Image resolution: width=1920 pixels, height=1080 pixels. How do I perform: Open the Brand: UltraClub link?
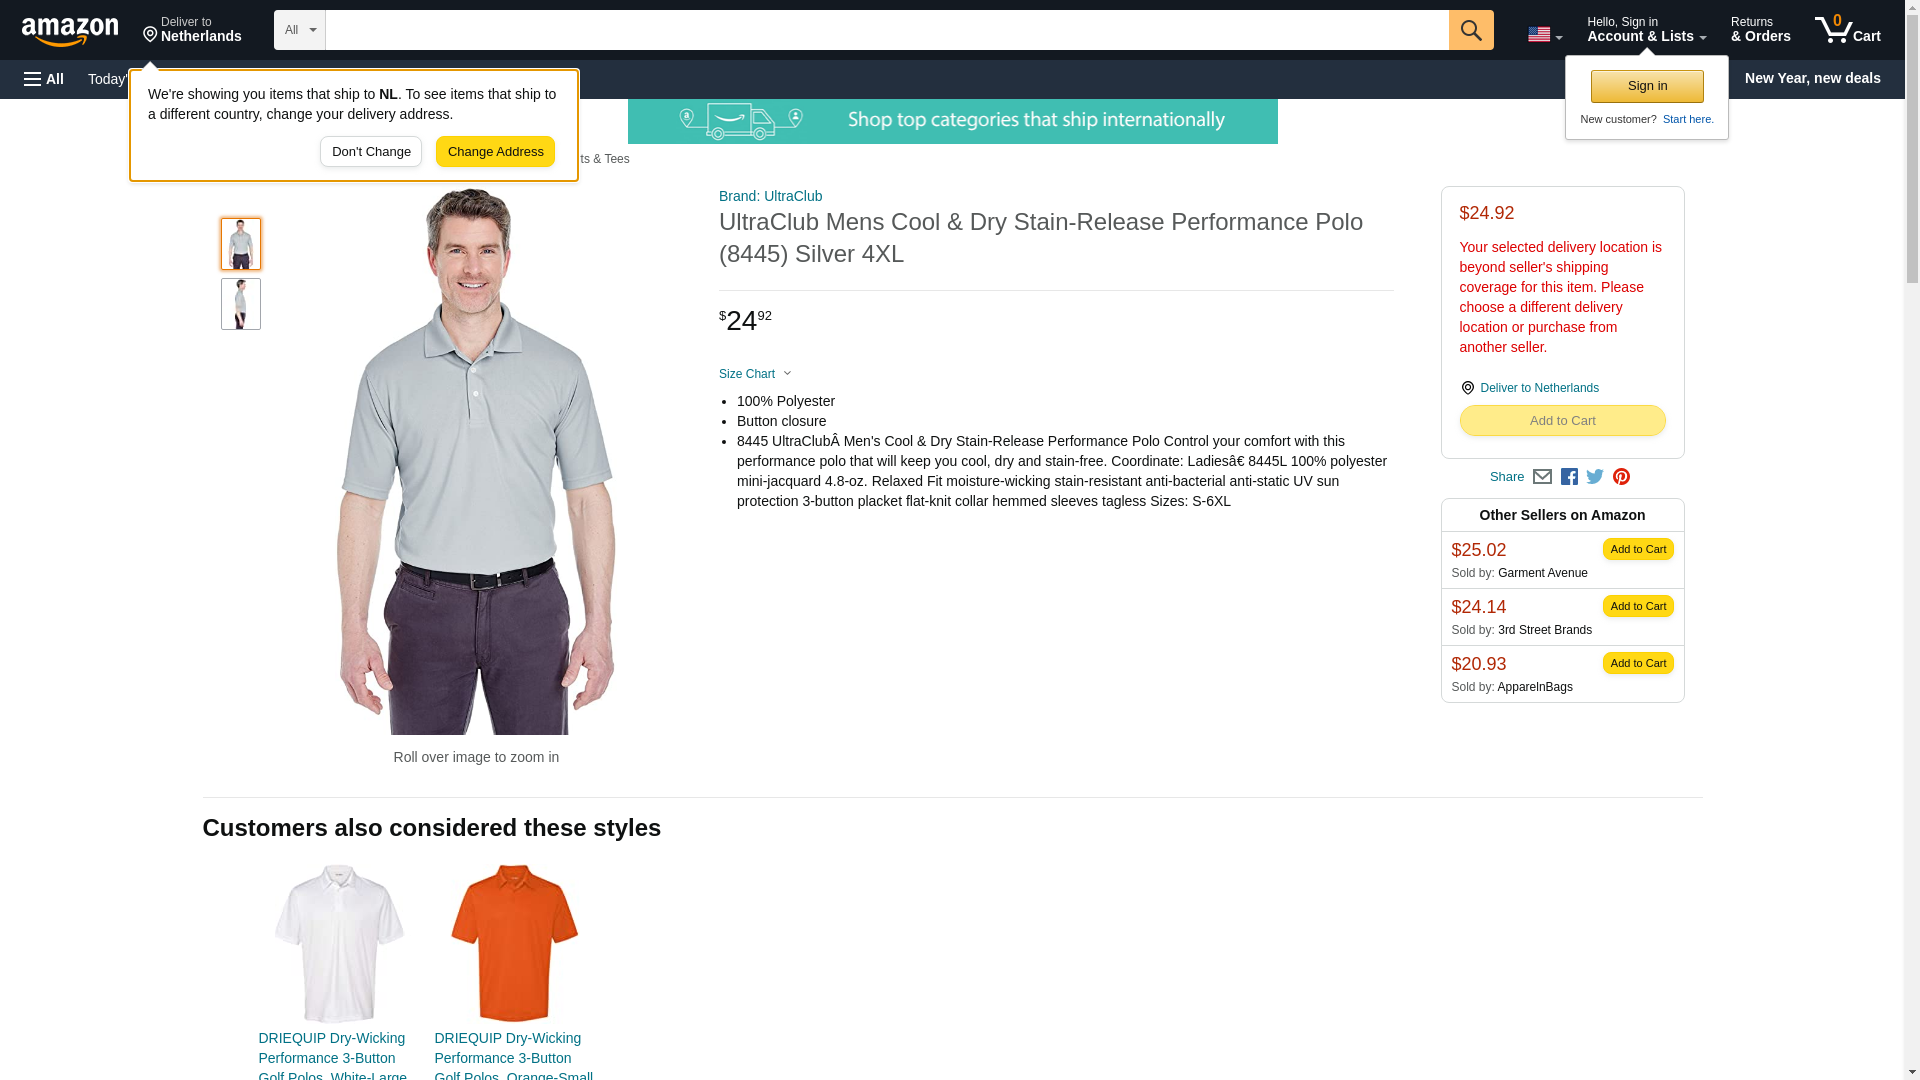point(770,196)
